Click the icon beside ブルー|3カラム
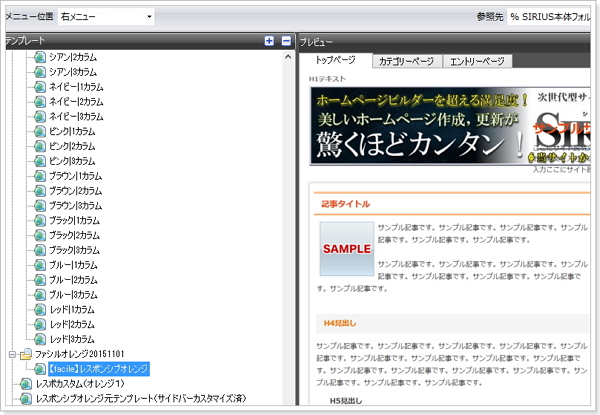Screen dimensions: 600x415 pos(40,295)
